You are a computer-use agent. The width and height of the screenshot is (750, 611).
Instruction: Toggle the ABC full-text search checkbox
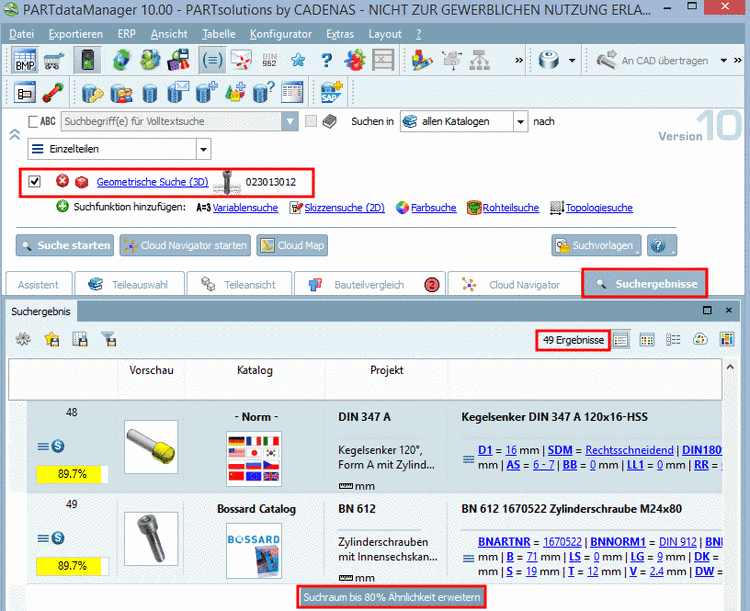(x=33, y=122)
